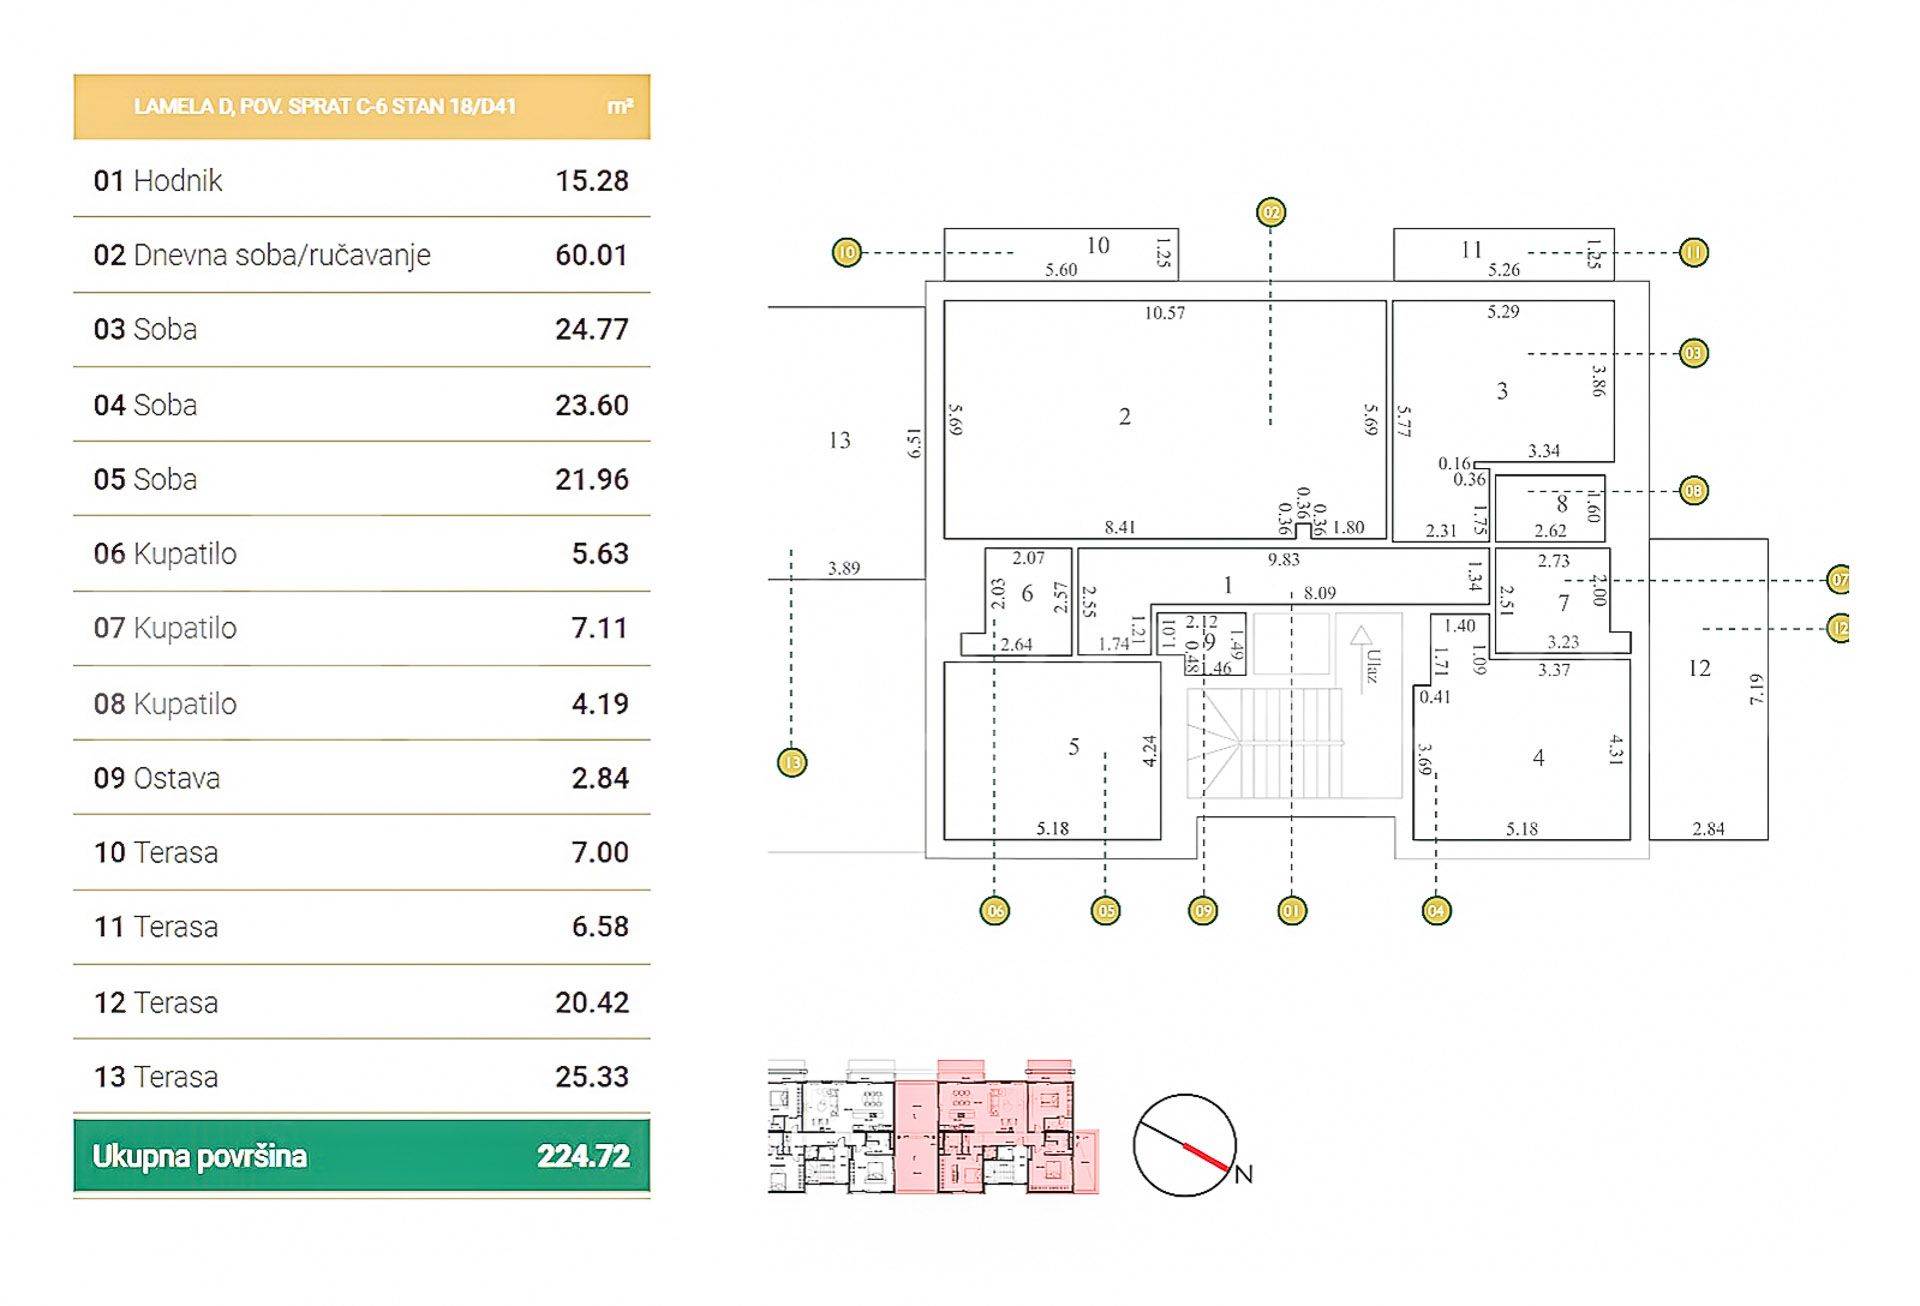Click the area value 15.28
Image resolution: width=1920 pixels, height=1306 pixels.
coord(592,181)
